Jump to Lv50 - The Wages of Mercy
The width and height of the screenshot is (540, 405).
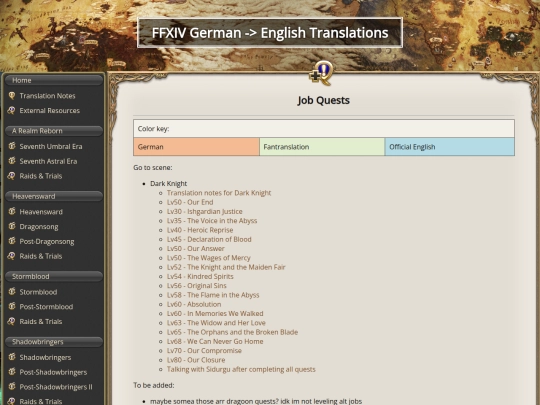pos(209,258)
